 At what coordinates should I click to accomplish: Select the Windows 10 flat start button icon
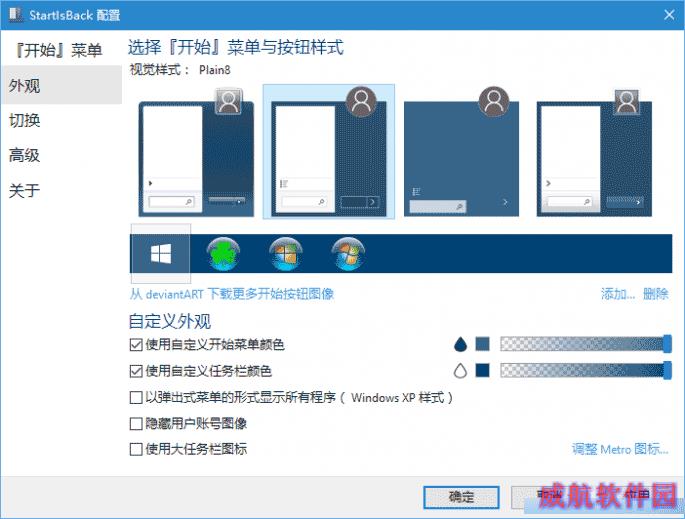[x=160, y=253]
